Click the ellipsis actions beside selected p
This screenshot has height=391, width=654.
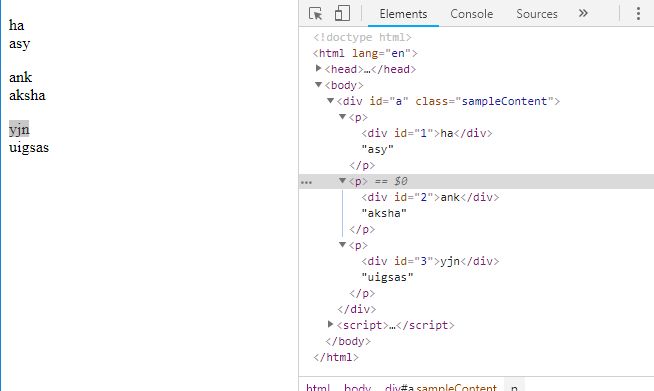[x=306, y=182]
